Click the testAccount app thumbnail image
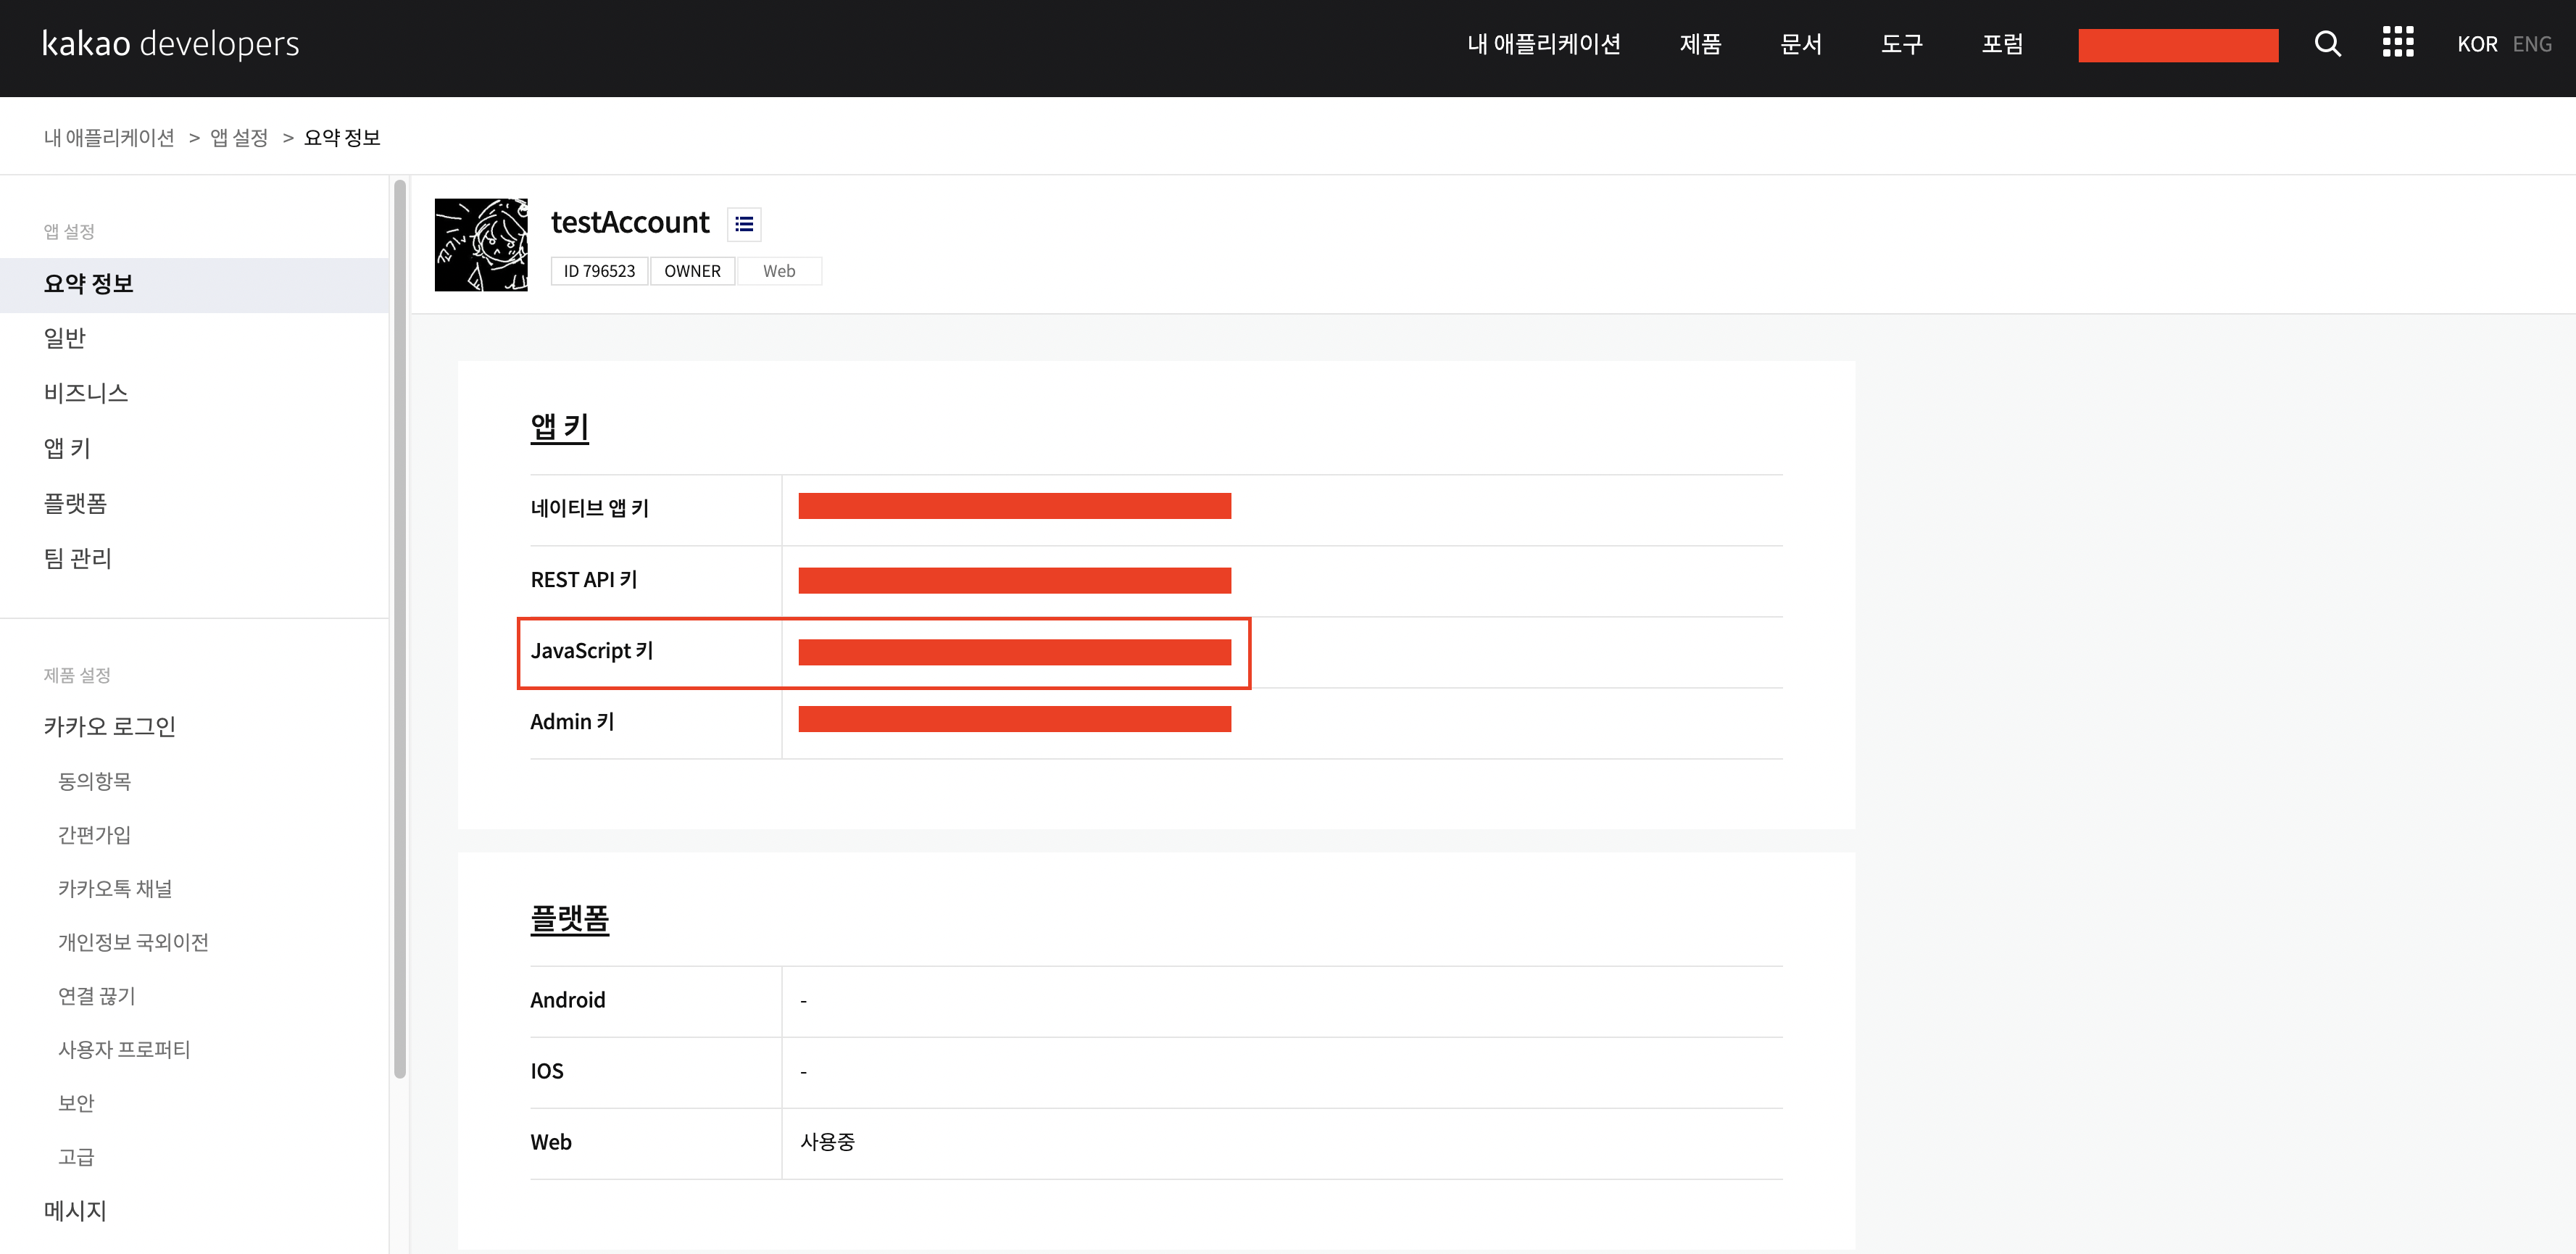2576x1254 pixels. click(x=481, y=245)
